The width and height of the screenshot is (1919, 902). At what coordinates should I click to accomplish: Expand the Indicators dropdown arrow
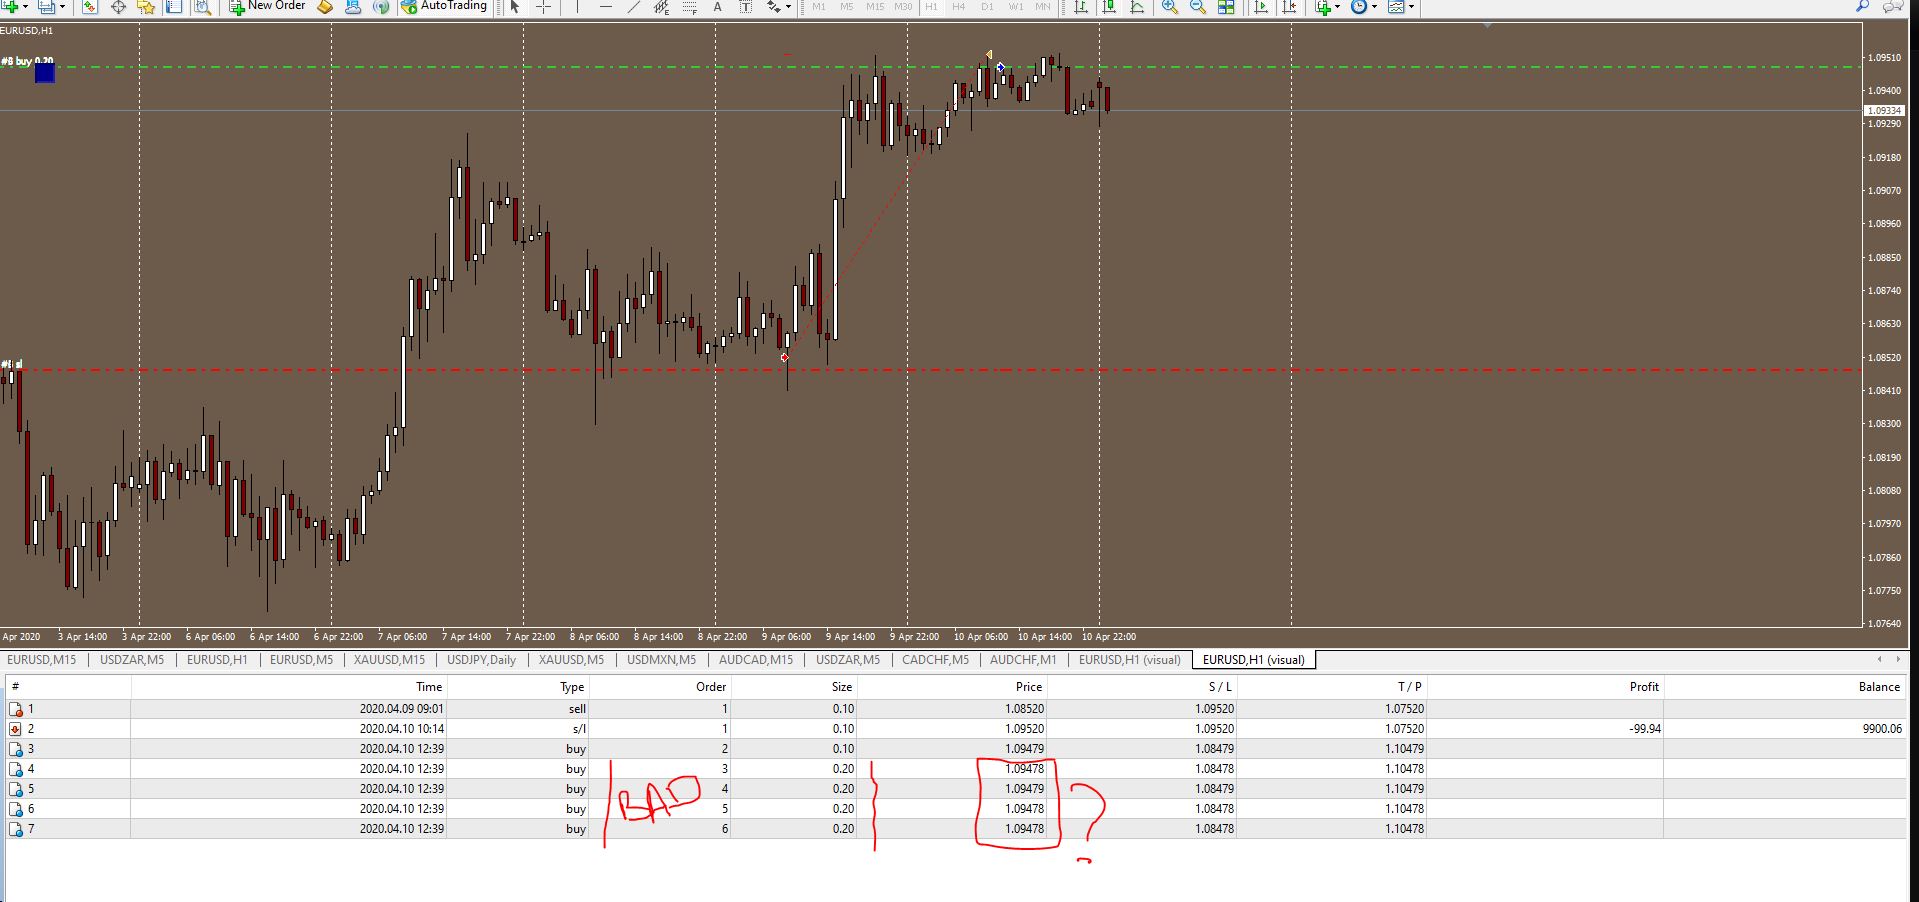pyautogui.click(x=1338, y=7)
